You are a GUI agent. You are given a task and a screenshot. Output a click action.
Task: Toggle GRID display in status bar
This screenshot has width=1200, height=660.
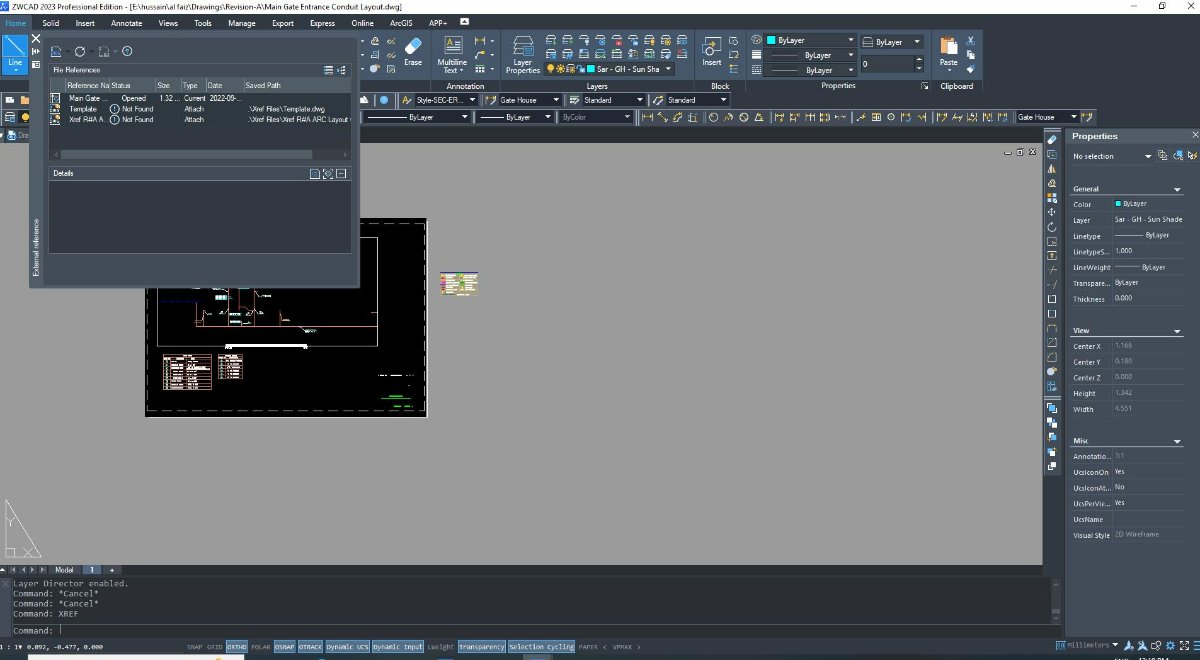(x=214, y=647)
